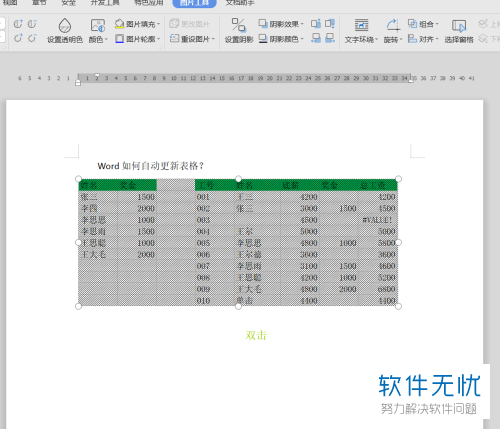Click the bottom-right resize handle of table image
This screenshot has width=500, height=429.
[398, 306]
